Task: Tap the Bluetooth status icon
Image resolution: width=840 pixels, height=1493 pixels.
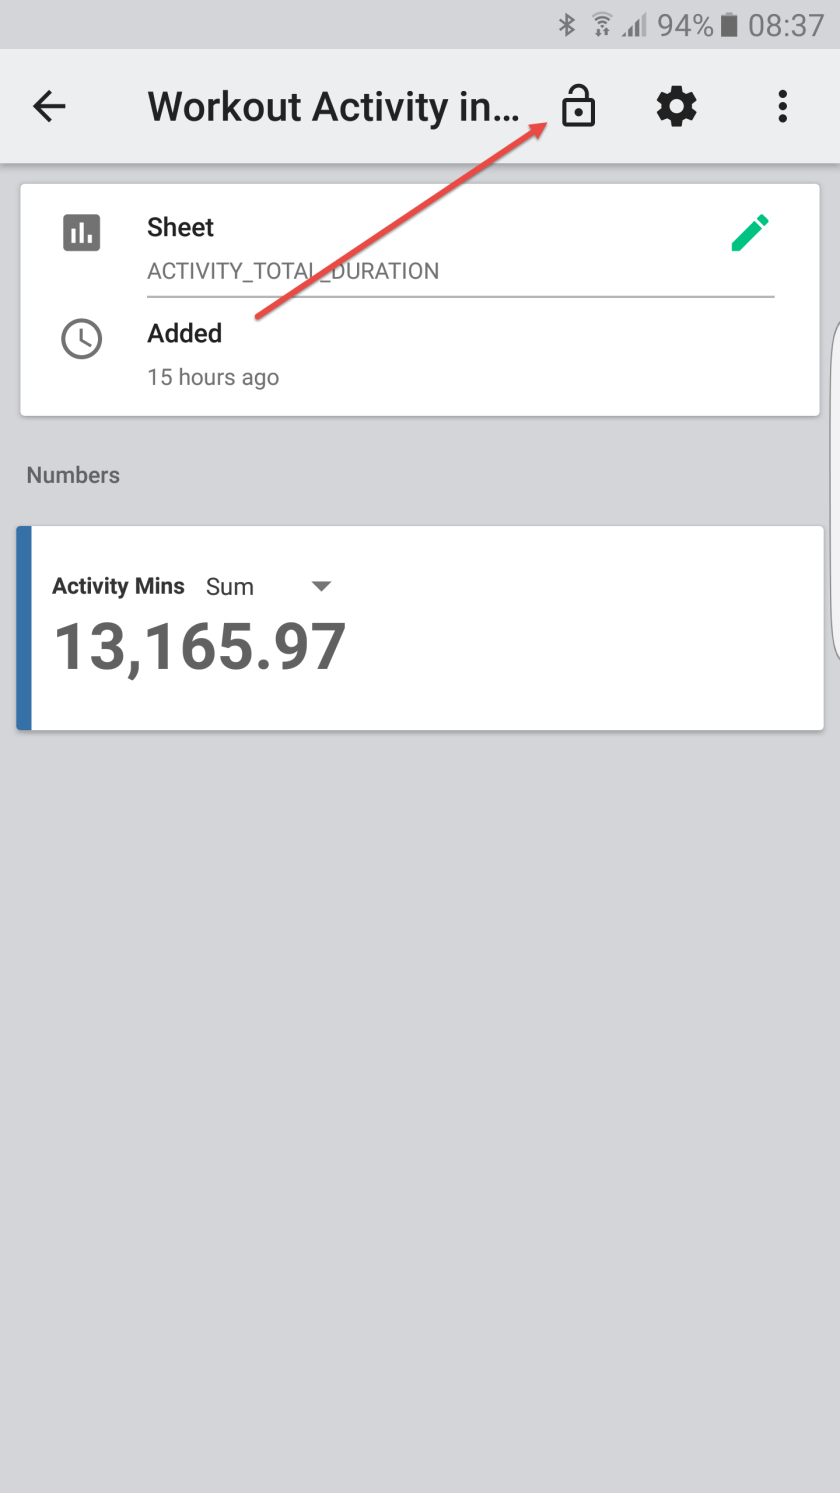Action: (x=567, y=24)
